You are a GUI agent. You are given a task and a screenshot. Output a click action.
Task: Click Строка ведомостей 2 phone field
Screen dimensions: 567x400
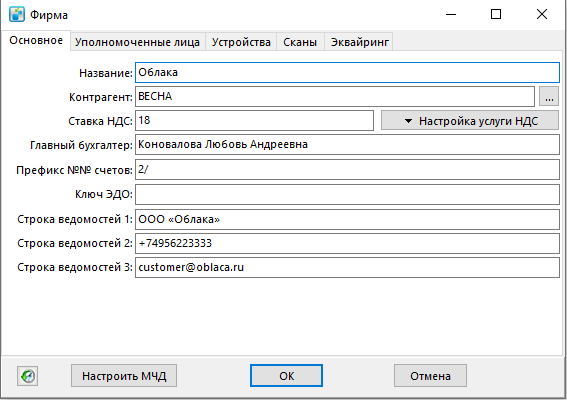tap(348, 243)
